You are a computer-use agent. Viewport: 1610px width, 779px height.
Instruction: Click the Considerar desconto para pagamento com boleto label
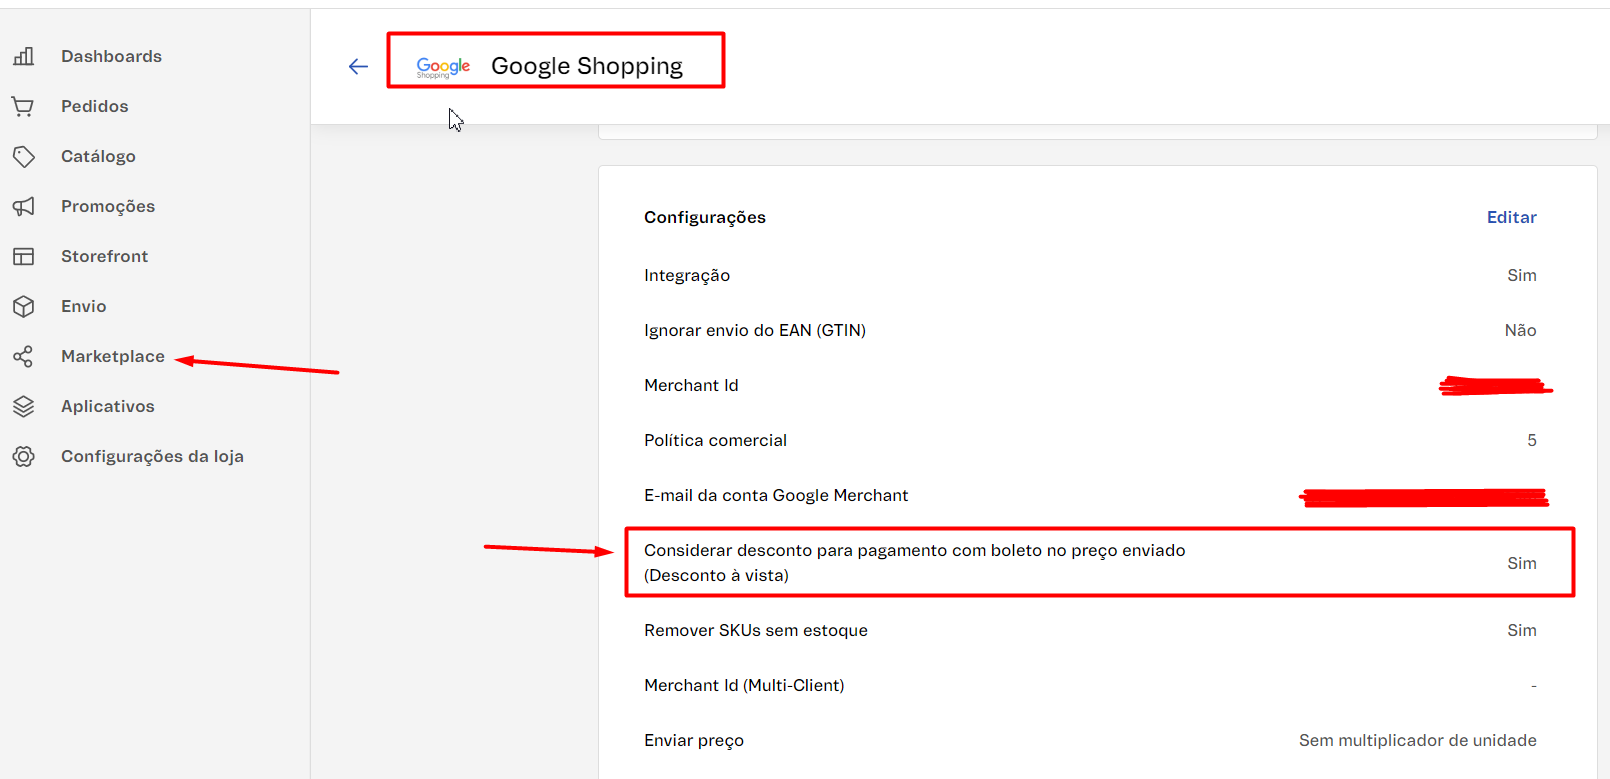pos(915,562)
